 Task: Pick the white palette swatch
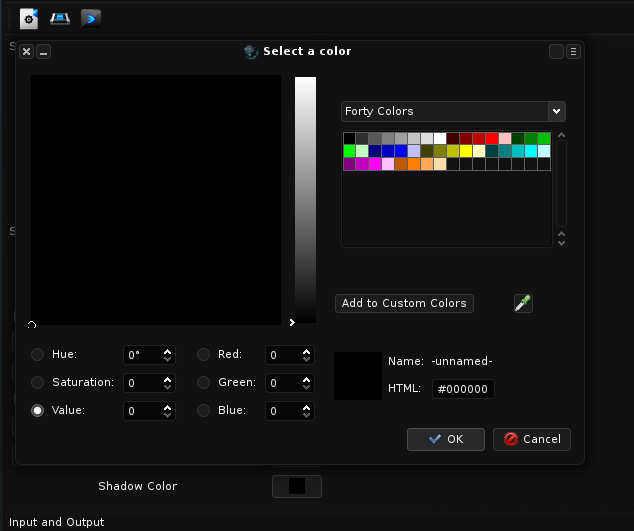(x=440, y=138)
